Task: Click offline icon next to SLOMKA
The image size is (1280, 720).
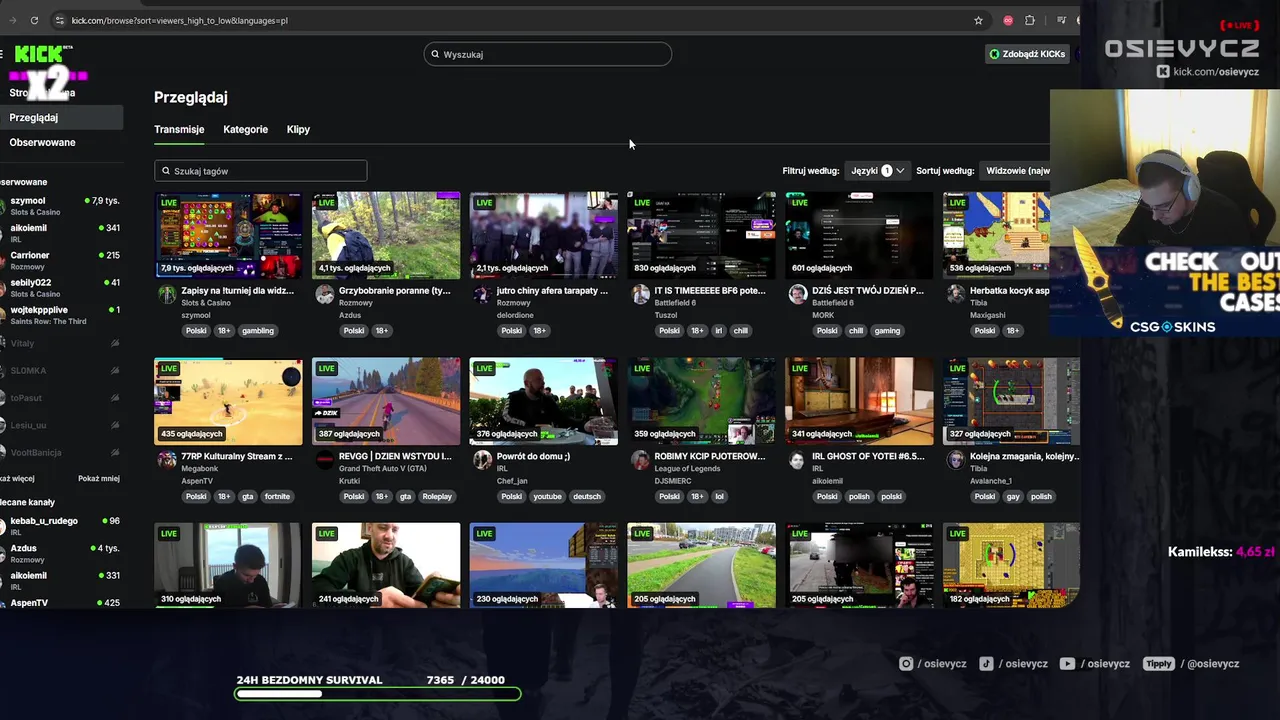Action: (115, 370)
